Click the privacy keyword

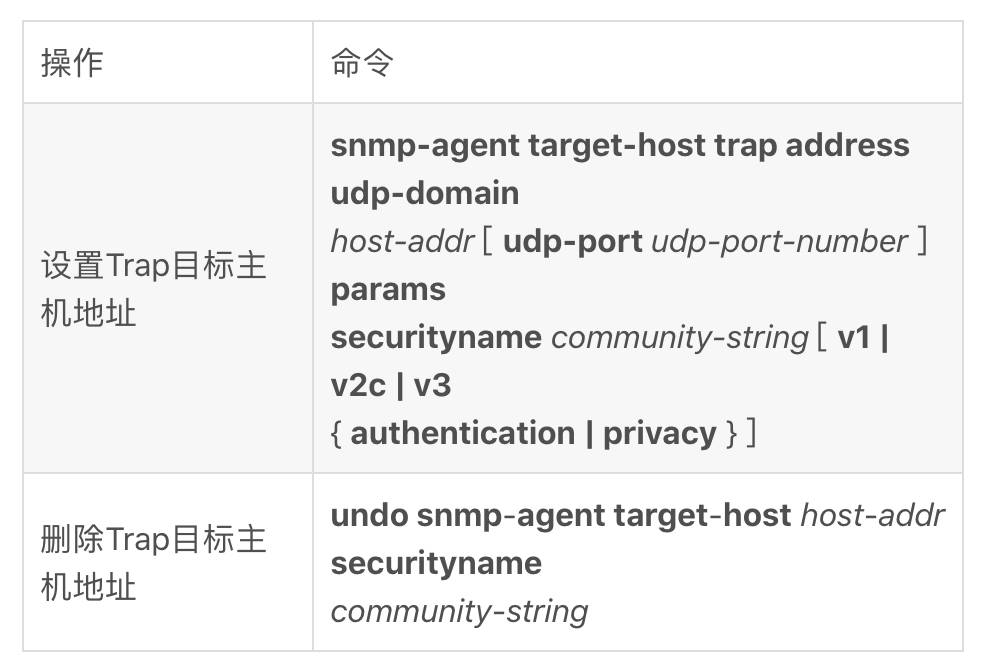tap(659, 435)
